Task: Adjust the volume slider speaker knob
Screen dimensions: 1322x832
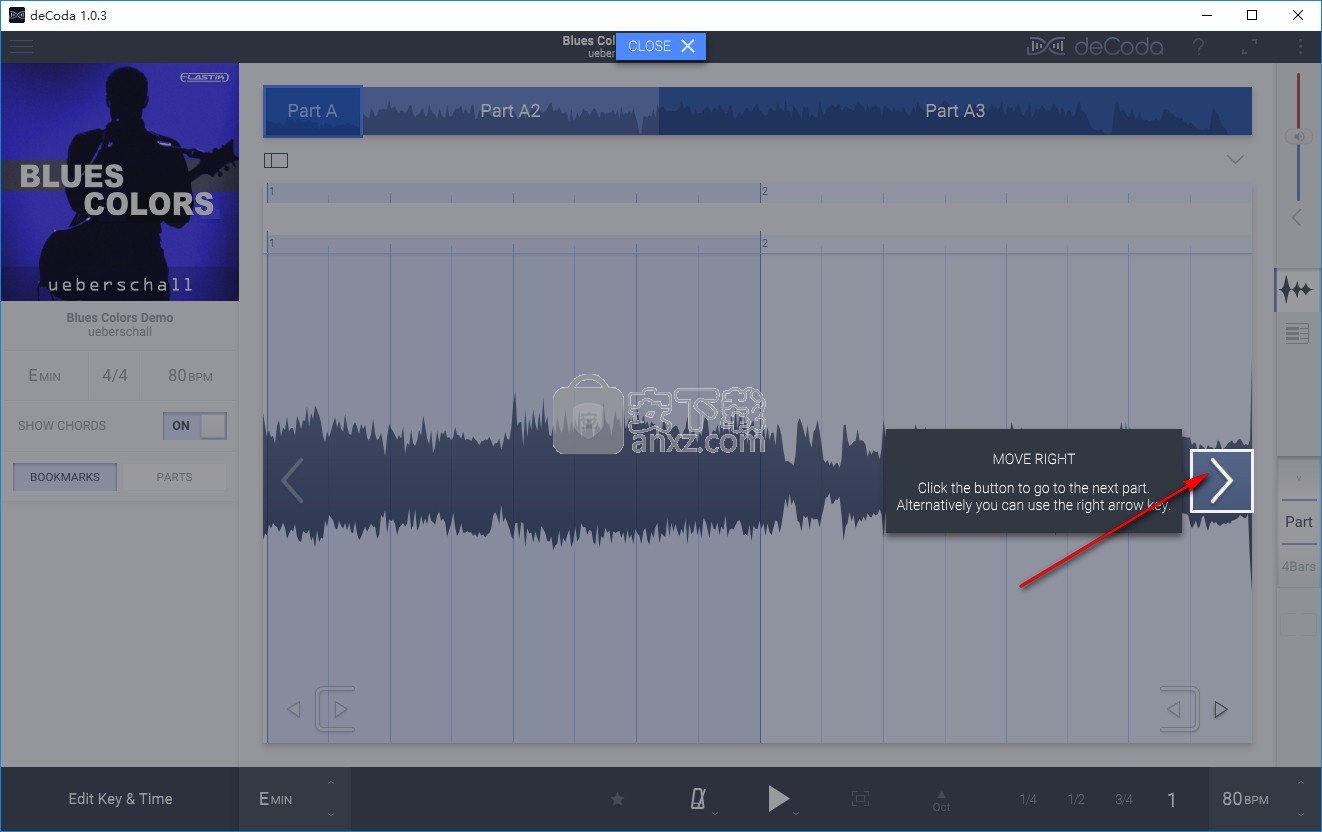Action: click(1298, 136)
